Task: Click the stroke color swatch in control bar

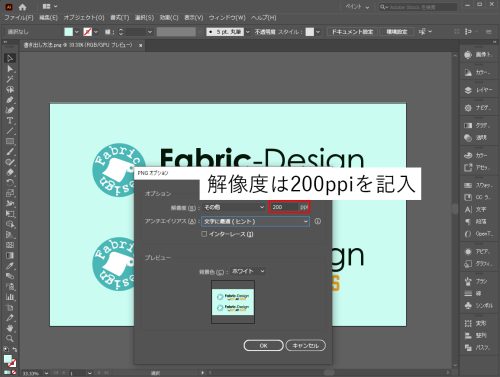Action: pyautogui.click(x=88, y=32)
